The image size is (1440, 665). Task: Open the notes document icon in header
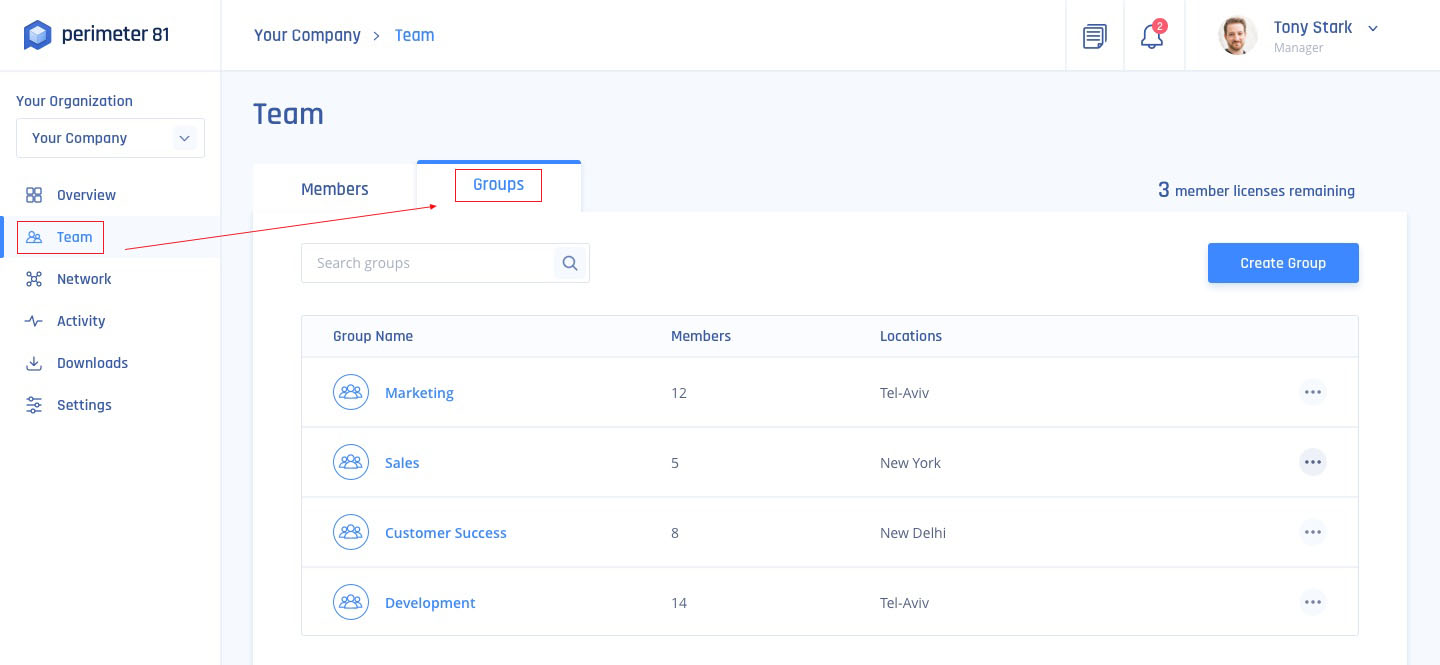1095,36
